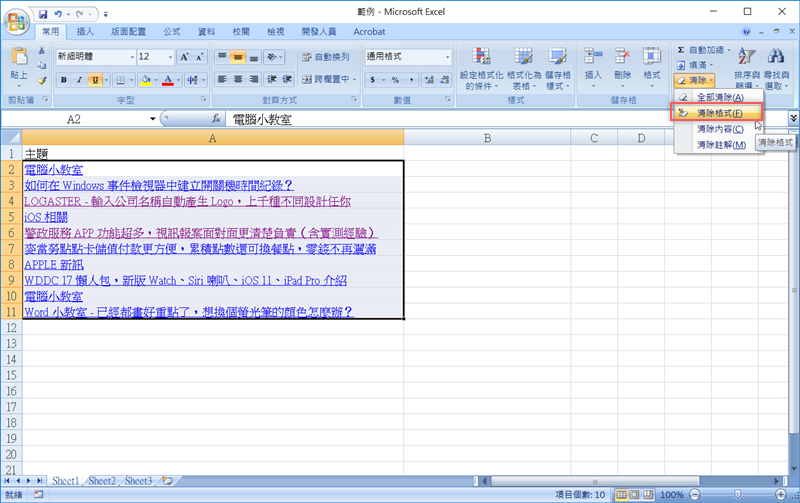Switch to the 公式 ribbon tab
Image resolution: width=800 pixels, height=503 pixels.
[x=171, y=32]
